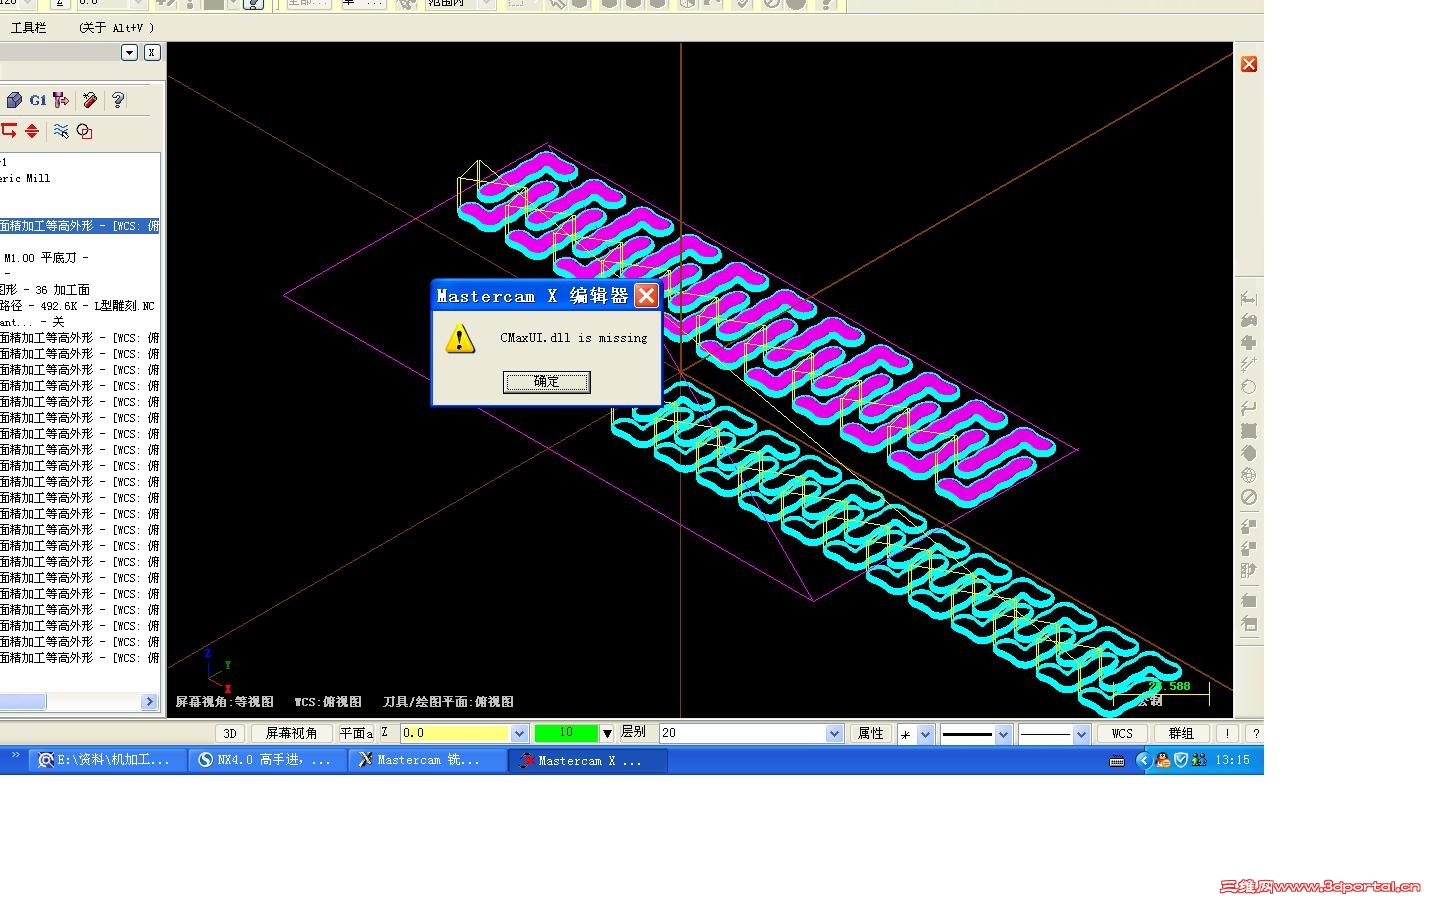
Task: Click the circle arc icon in right toolbar
Action: point(1249,386)
